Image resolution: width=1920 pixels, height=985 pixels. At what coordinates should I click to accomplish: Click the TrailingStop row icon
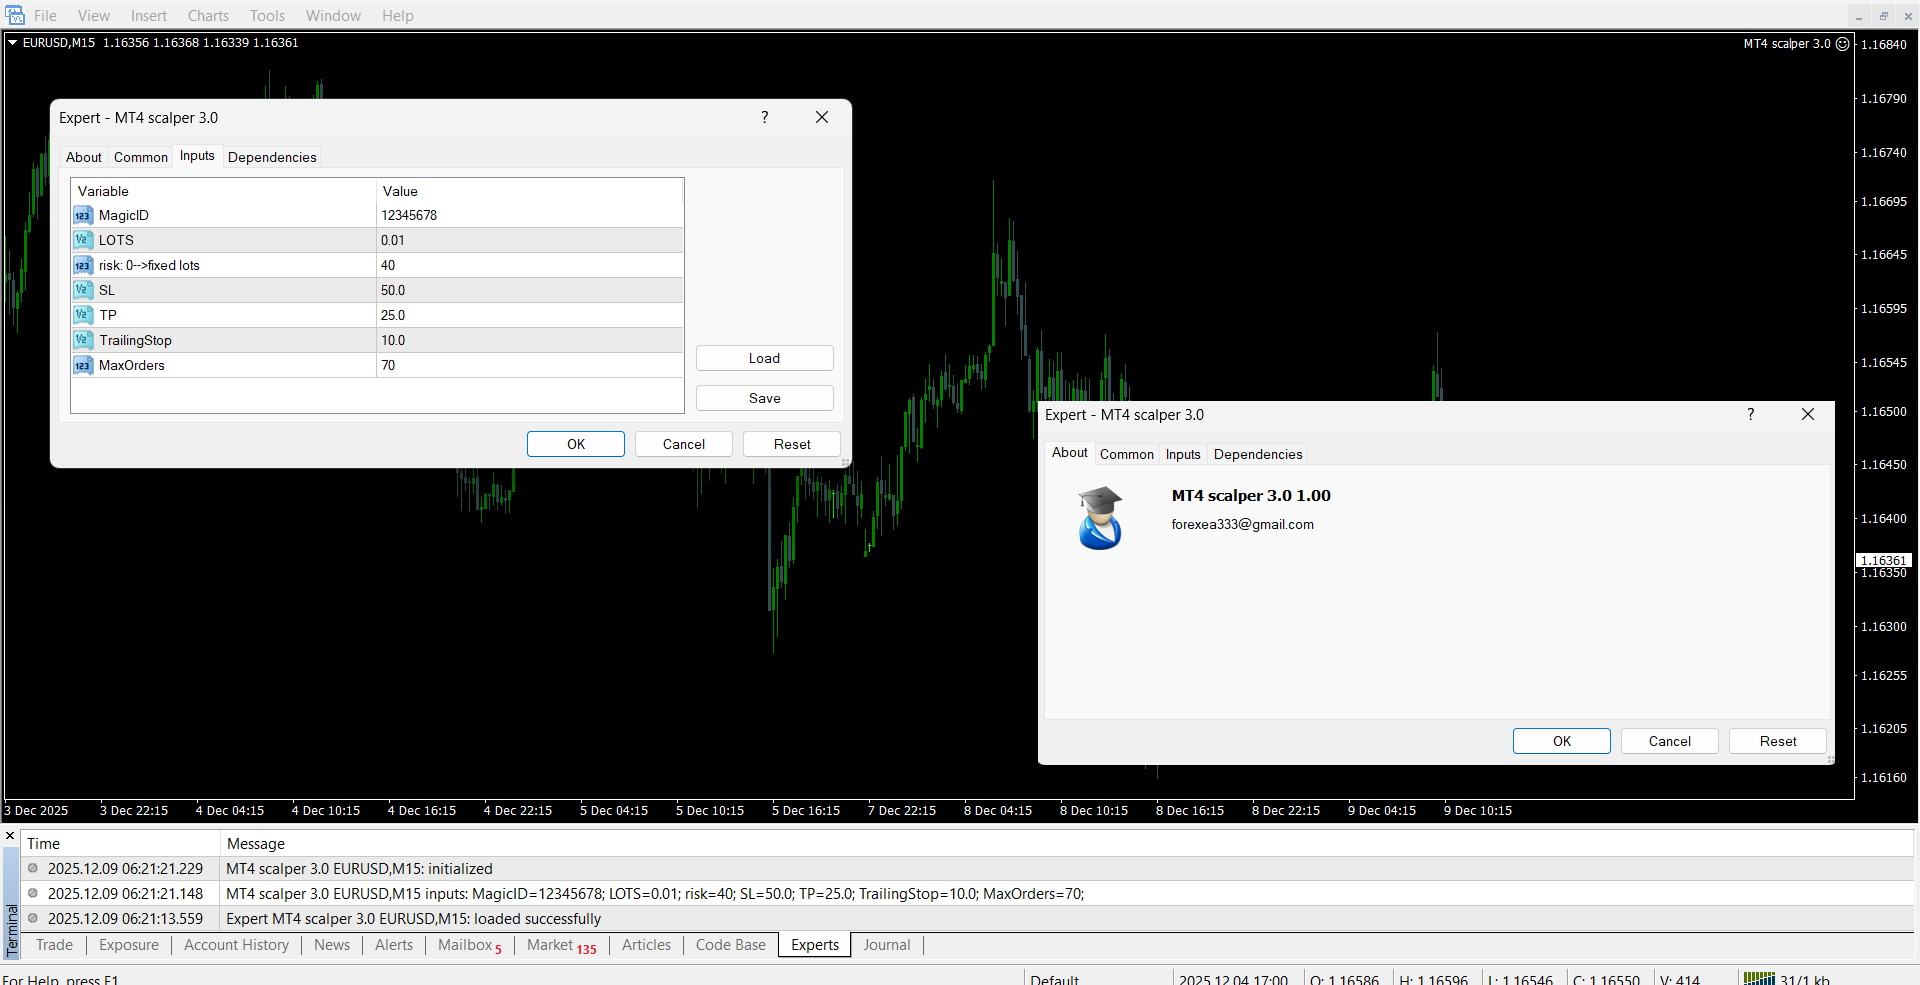pyautogui.click(x=82, y=340)
